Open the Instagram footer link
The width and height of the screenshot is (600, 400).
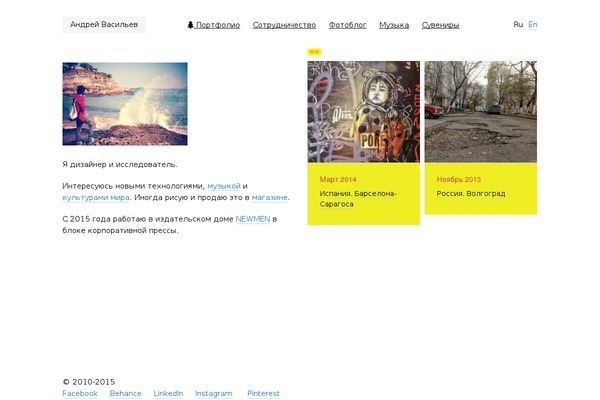214,393
